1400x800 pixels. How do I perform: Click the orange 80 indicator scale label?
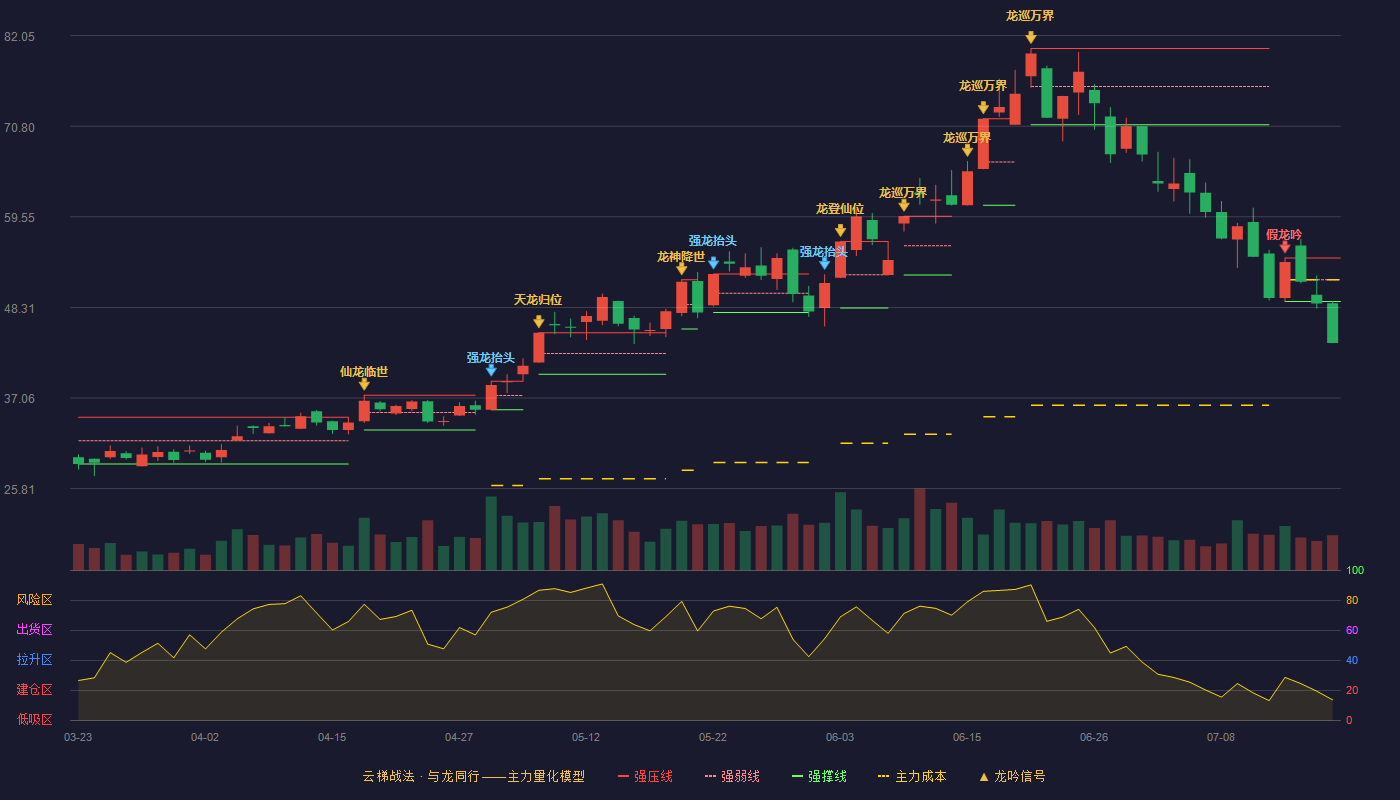click(1352, 600)
